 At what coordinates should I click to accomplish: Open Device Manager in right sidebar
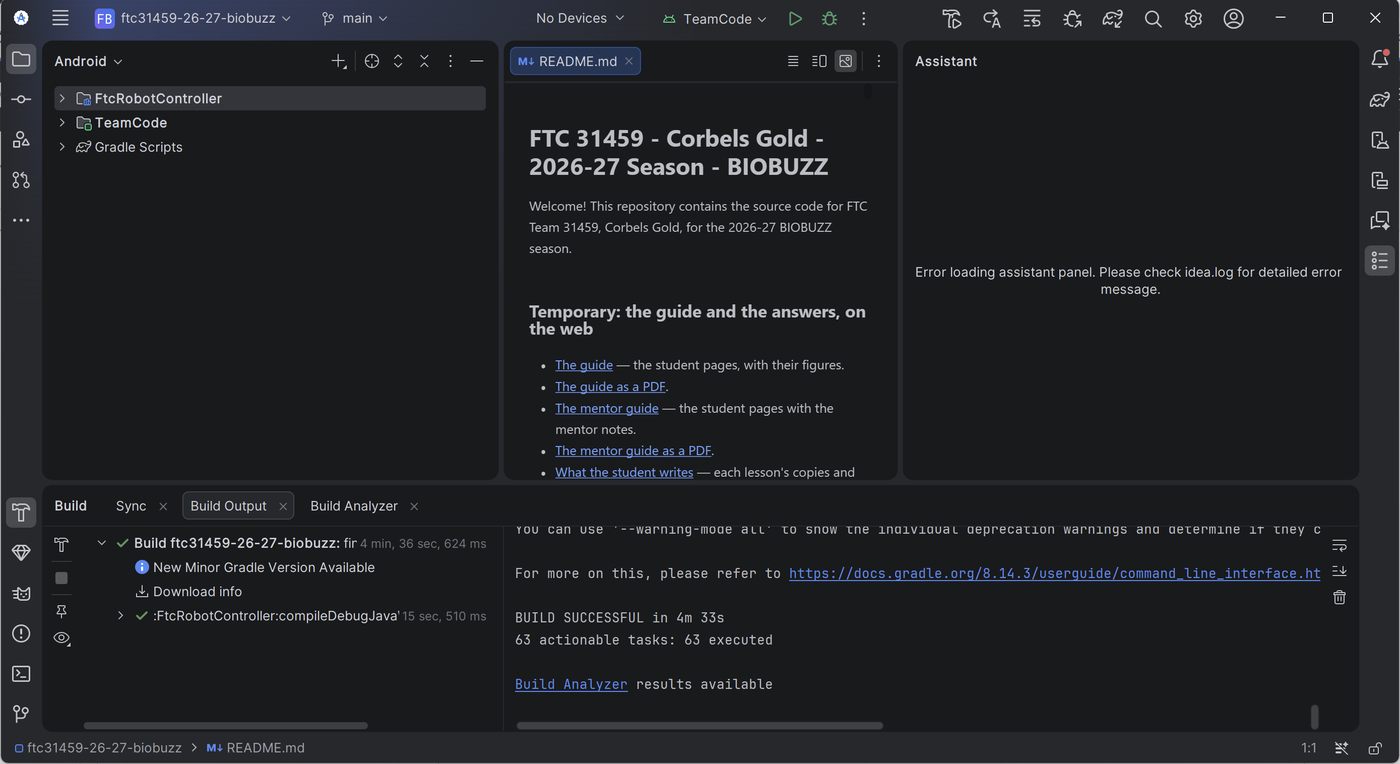click(x=1380, y=140)
